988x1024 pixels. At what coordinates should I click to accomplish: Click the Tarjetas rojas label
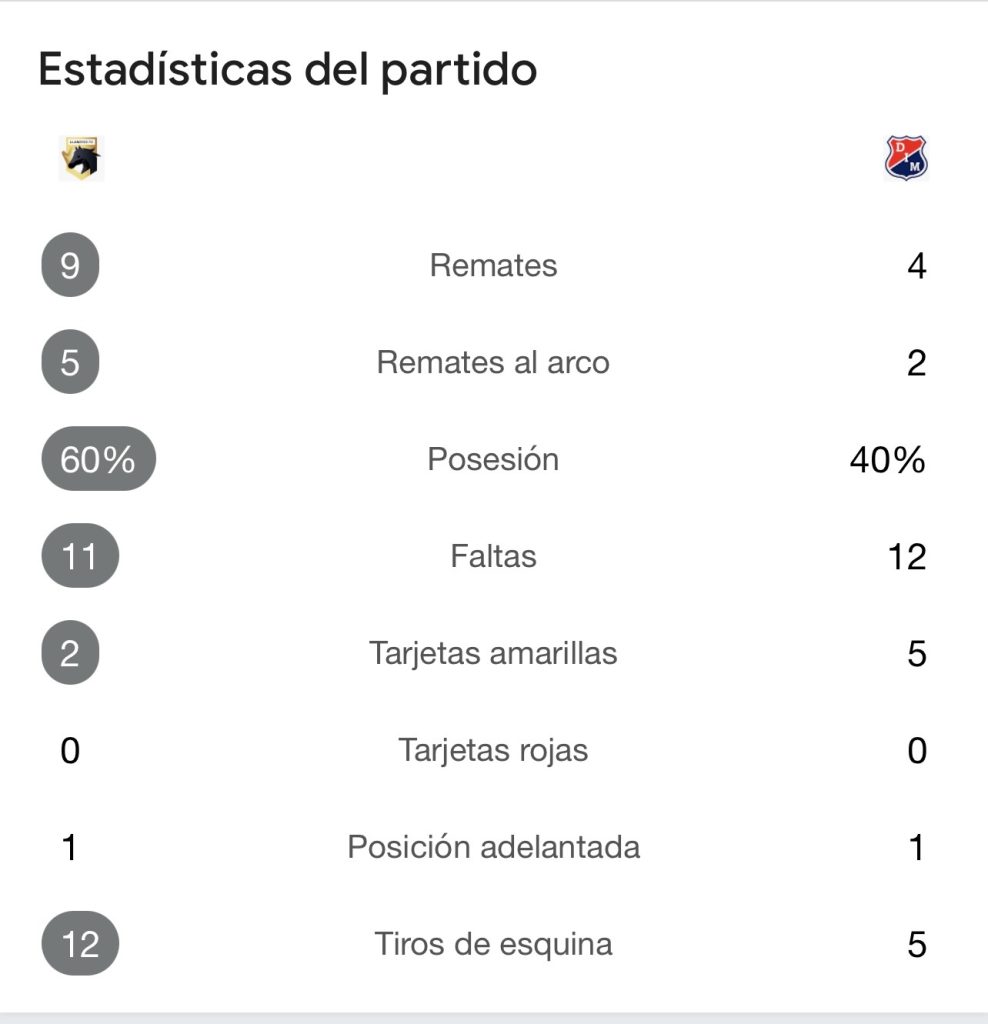coord(493,750)
